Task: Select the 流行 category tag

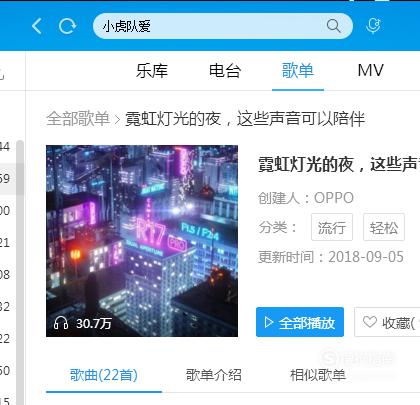Action: [x=332, y=227]
